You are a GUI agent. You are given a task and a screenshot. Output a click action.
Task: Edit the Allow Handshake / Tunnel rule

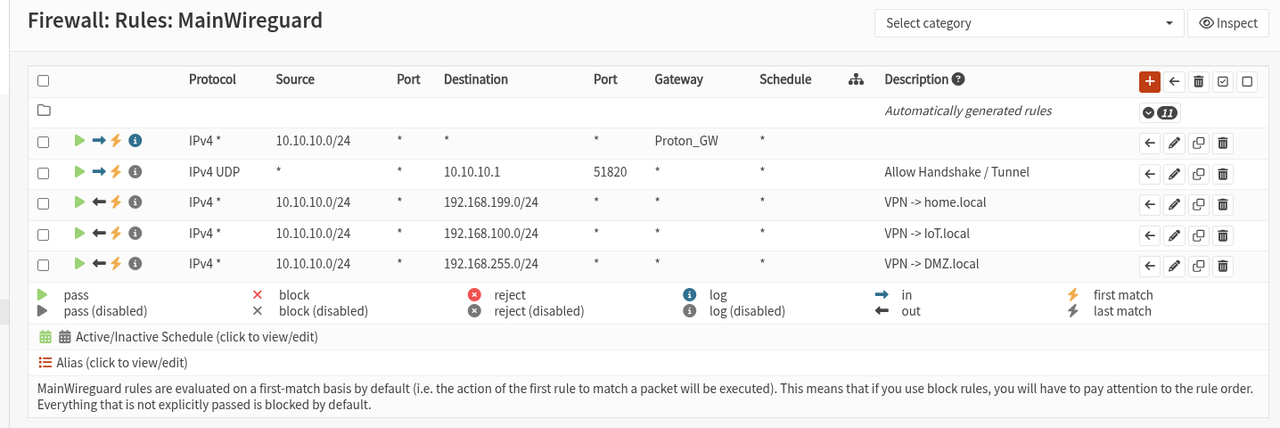(1174, 173)
